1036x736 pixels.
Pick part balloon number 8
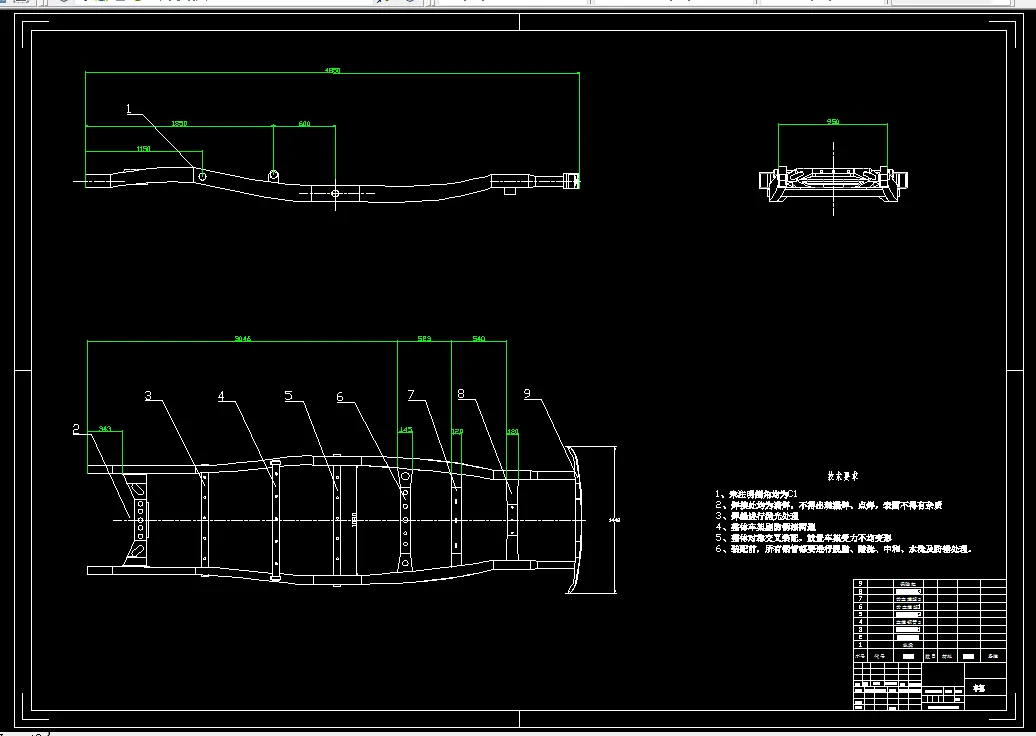[461, 393]
